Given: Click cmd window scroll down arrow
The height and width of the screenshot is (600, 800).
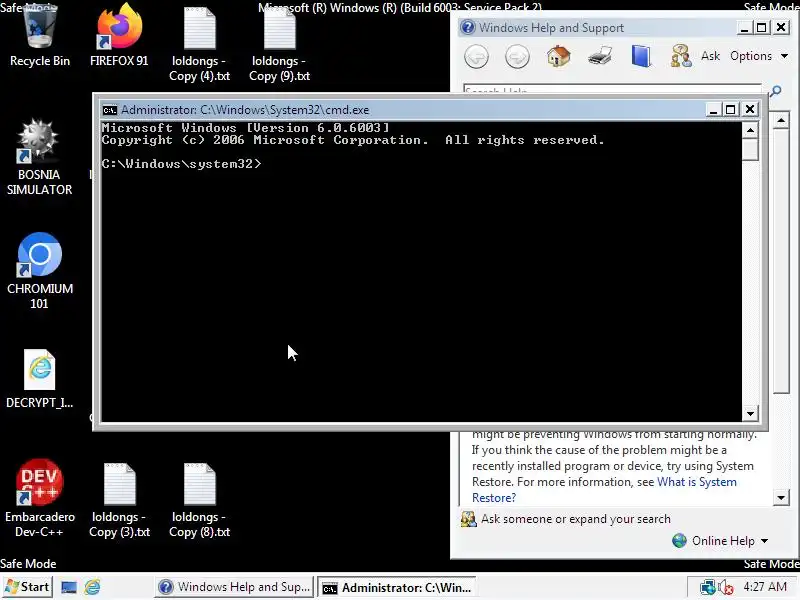Looking at the screenshot, I should pos(750,413).
